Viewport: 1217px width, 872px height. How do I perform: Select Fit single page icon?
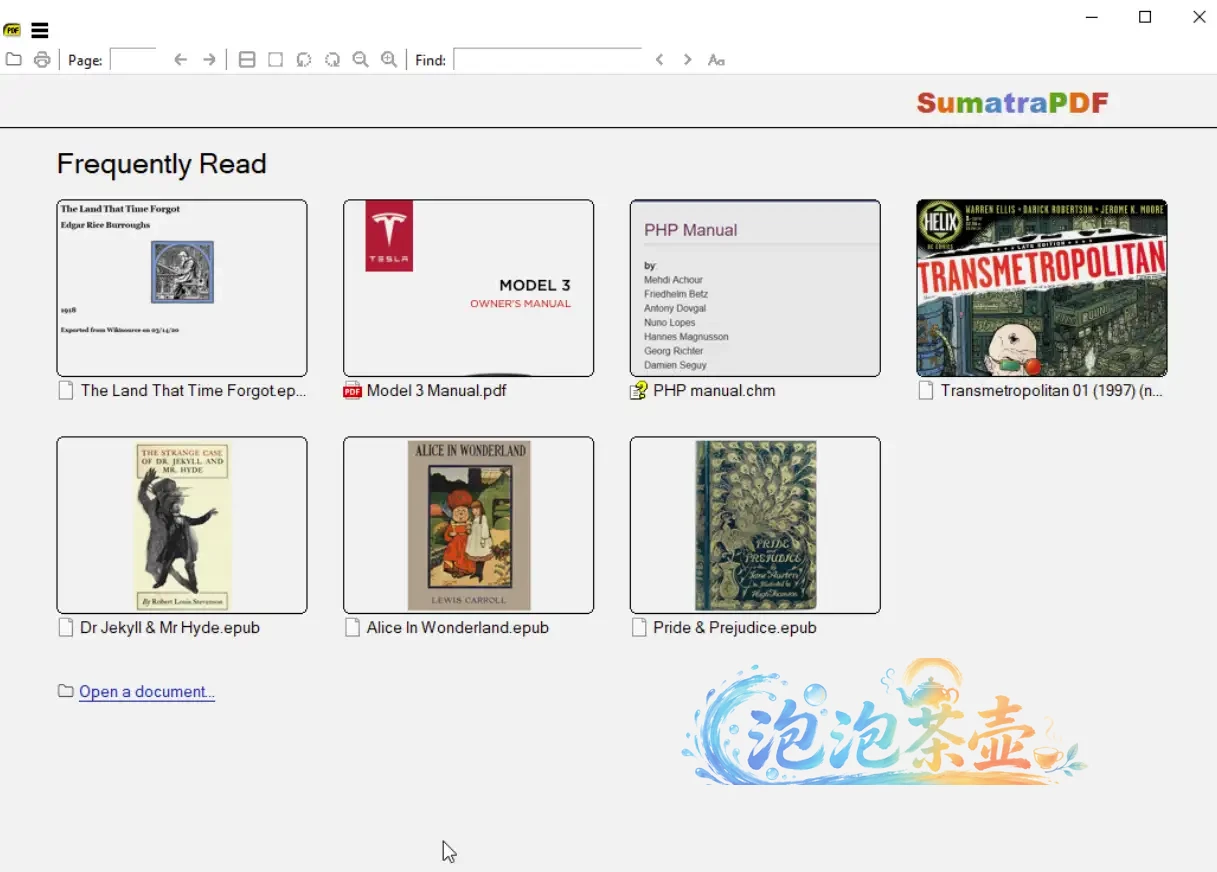click(x=275, y=60)
